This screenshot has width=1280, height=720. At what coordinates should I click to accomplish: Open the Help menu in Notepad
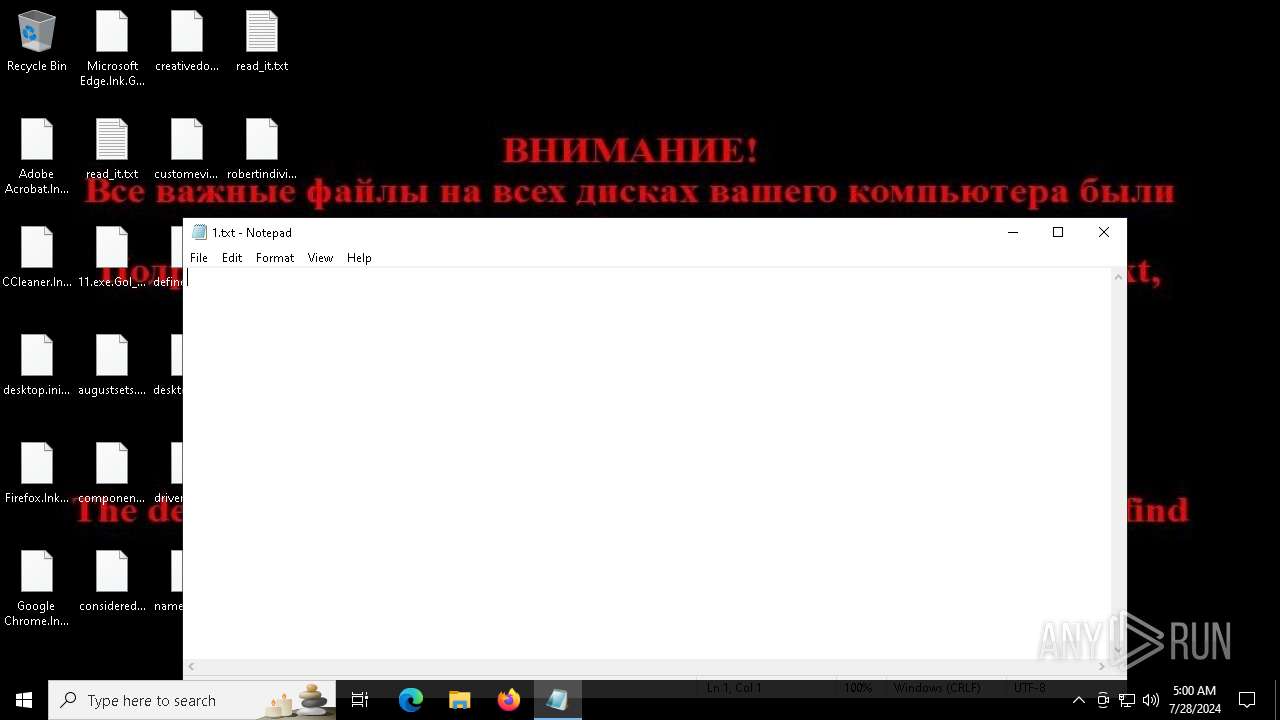[359, 258]
